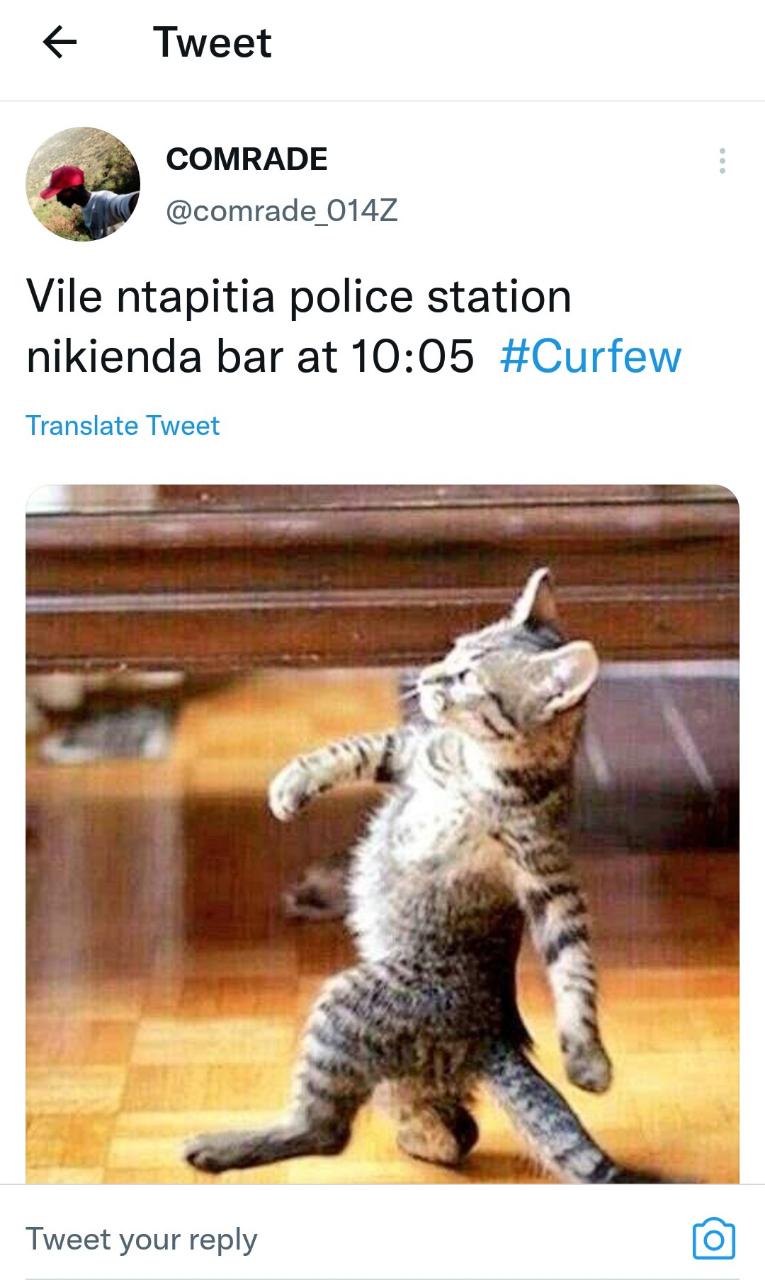Image resolution: width=765 pixels, height=1280 pixels.
Task: Click the Translate Tweet link
Action: [122, 425]
